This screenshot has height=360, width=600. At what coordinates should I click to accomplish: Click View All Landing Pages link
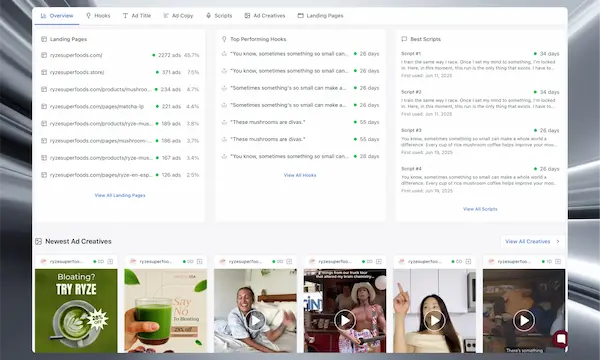tap(120, 195)
